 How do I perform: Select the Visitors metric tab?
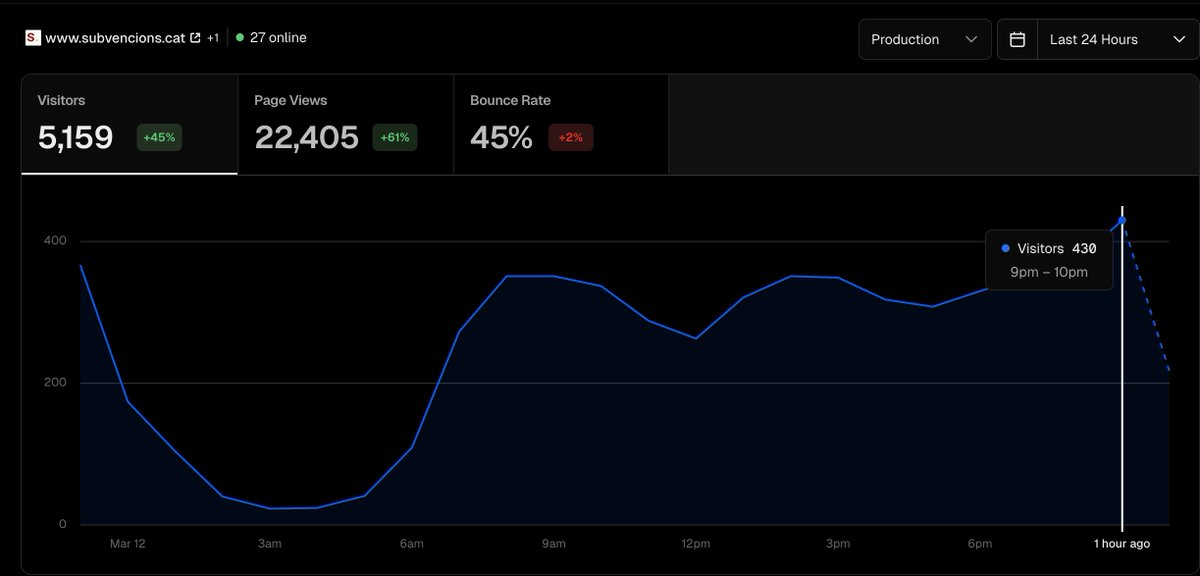(x=130, y=124)
